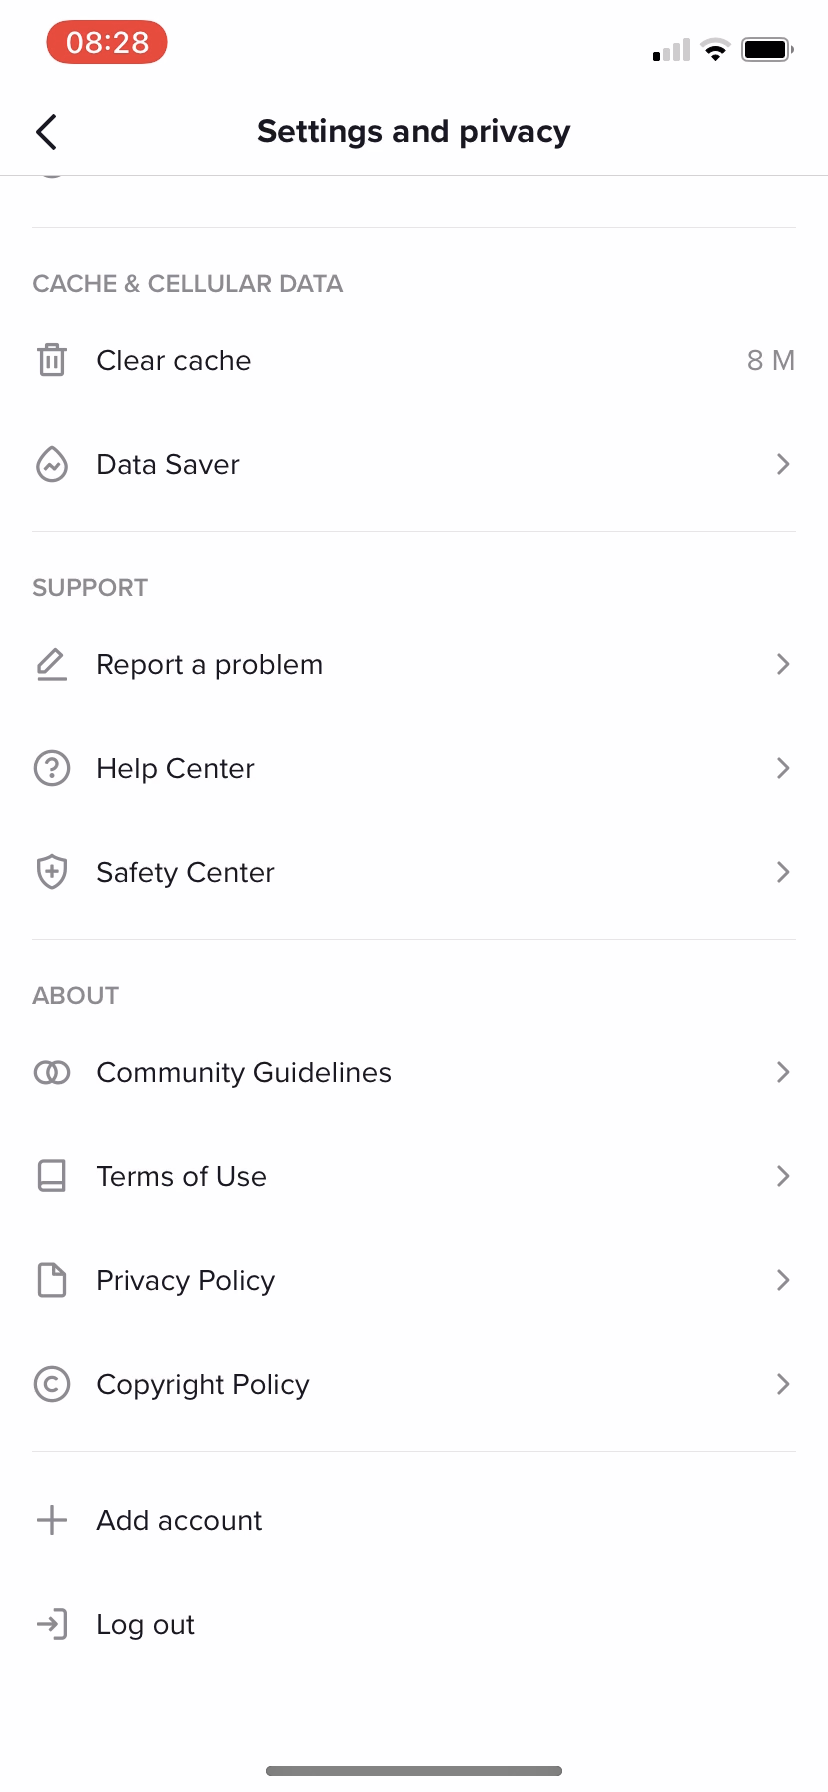Image resolution: width=828 pixels, height=1792 pixels.
Task: Tap the back arrow icon
Action: point(46,132)
